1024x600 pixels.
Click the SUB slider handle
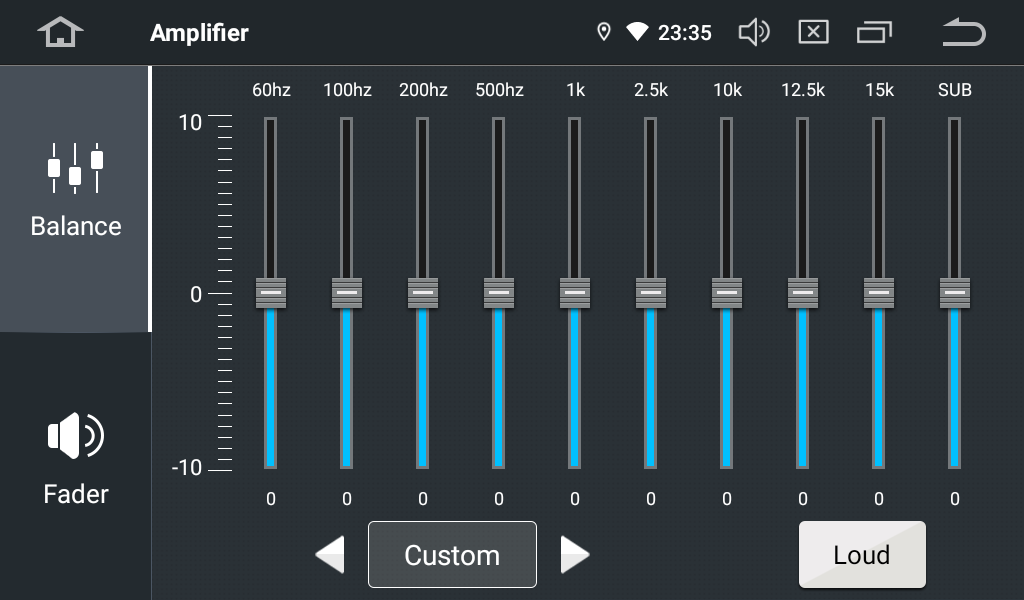(x=955, y=293)
